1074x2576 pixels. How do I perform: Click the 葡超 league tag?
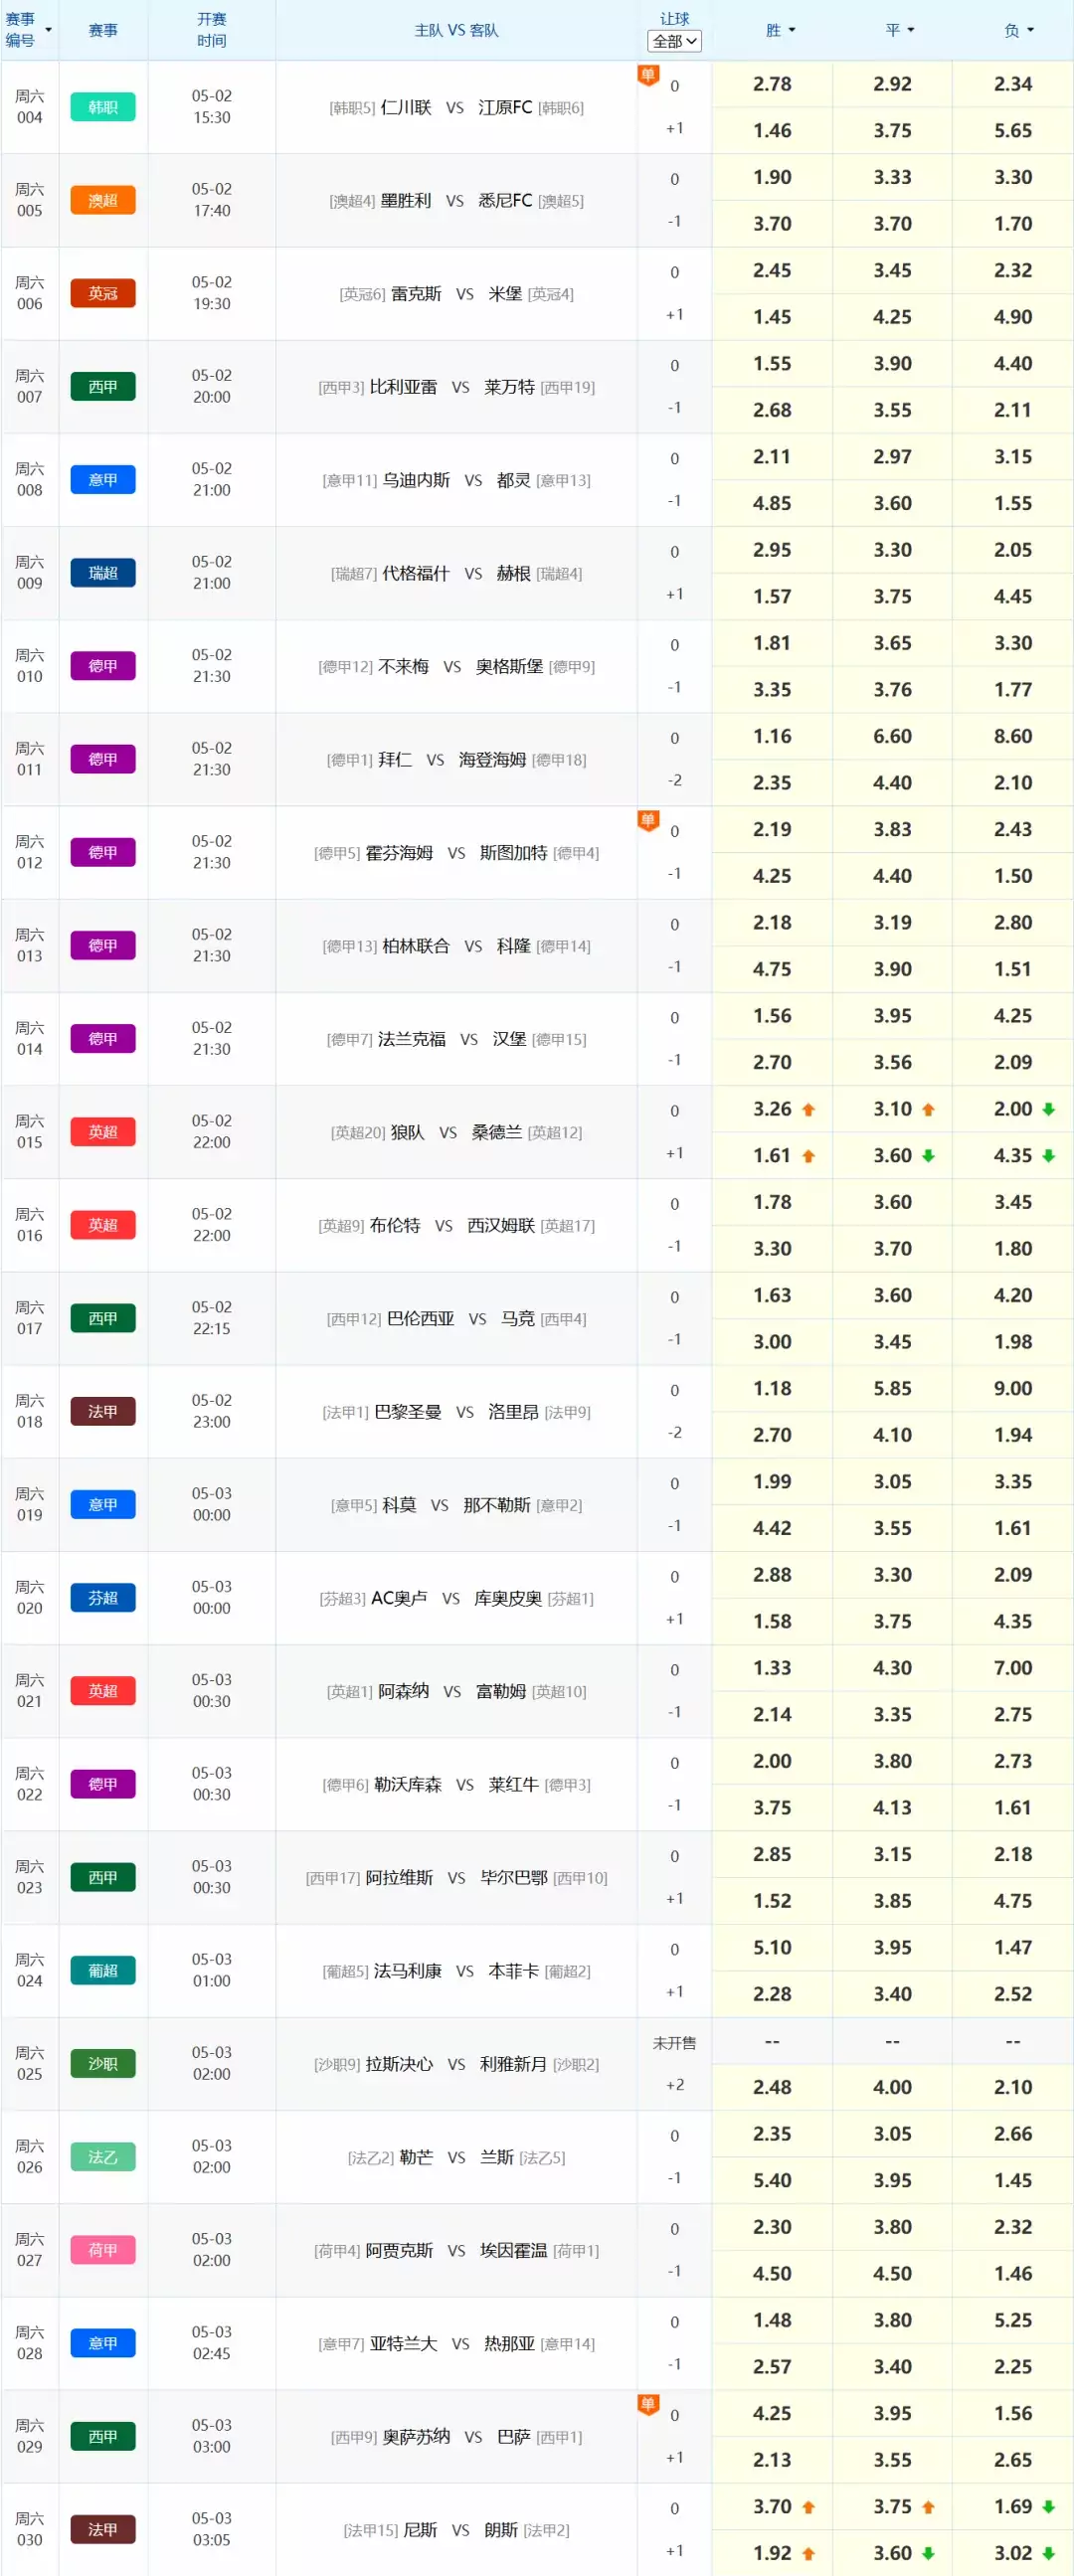coord(103,1970)
